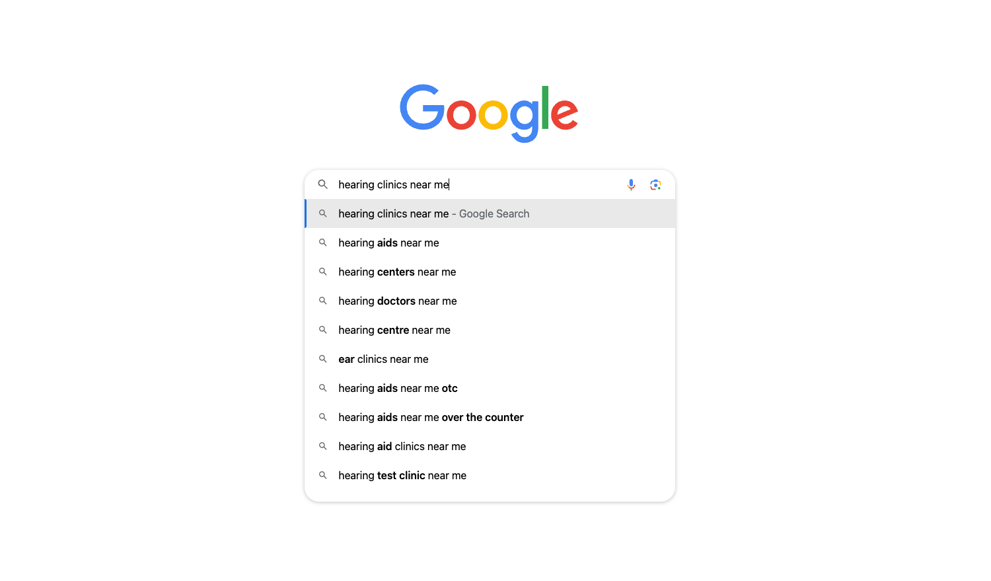
Task: Select the "hearing doctors near me" suggestion
Action: [x=397, y=301]
